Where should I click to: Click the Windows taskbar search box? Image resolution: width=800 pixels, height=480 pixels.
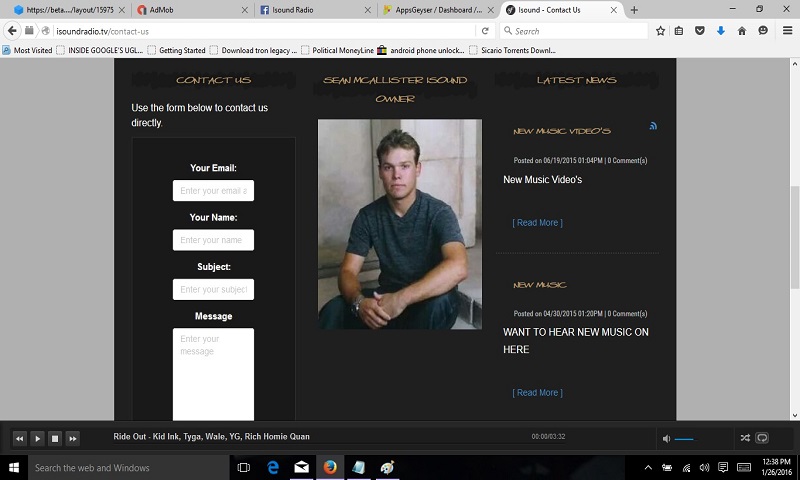point(130,468)
